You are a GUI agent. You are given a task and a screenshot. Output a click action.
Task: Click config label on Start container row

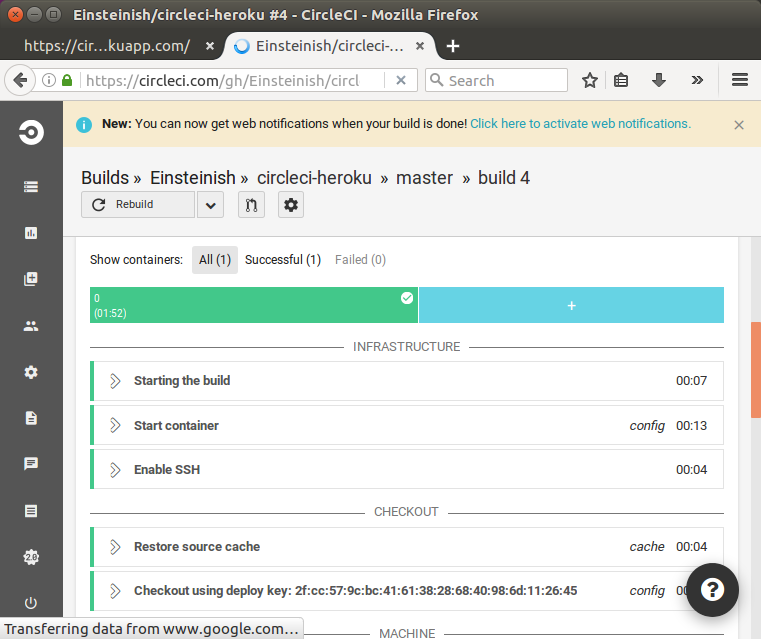[647, 426]
